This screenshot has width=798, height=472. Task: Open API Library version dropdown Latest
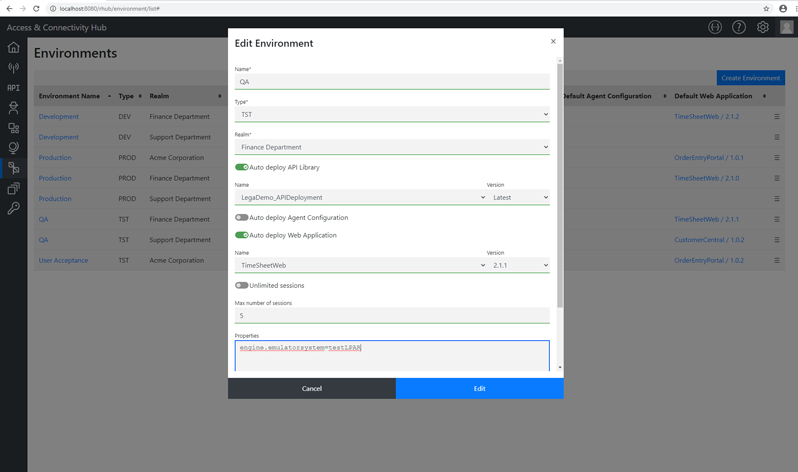pos(518,198)
